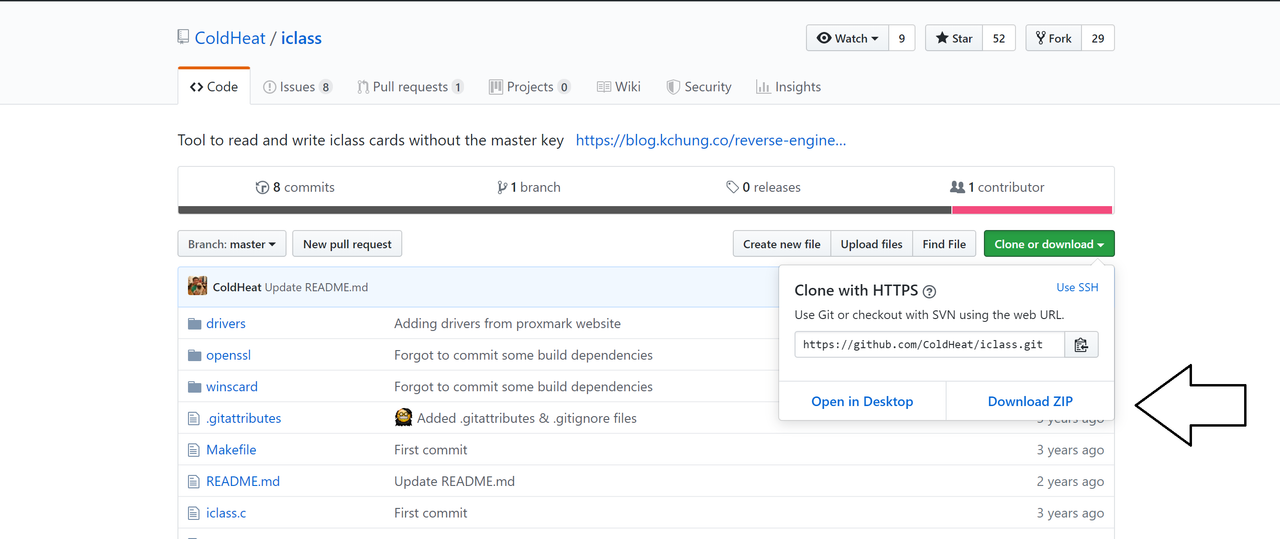Click the file icon beside README.md
The image size is (1280, 539).
coord(194,481)
